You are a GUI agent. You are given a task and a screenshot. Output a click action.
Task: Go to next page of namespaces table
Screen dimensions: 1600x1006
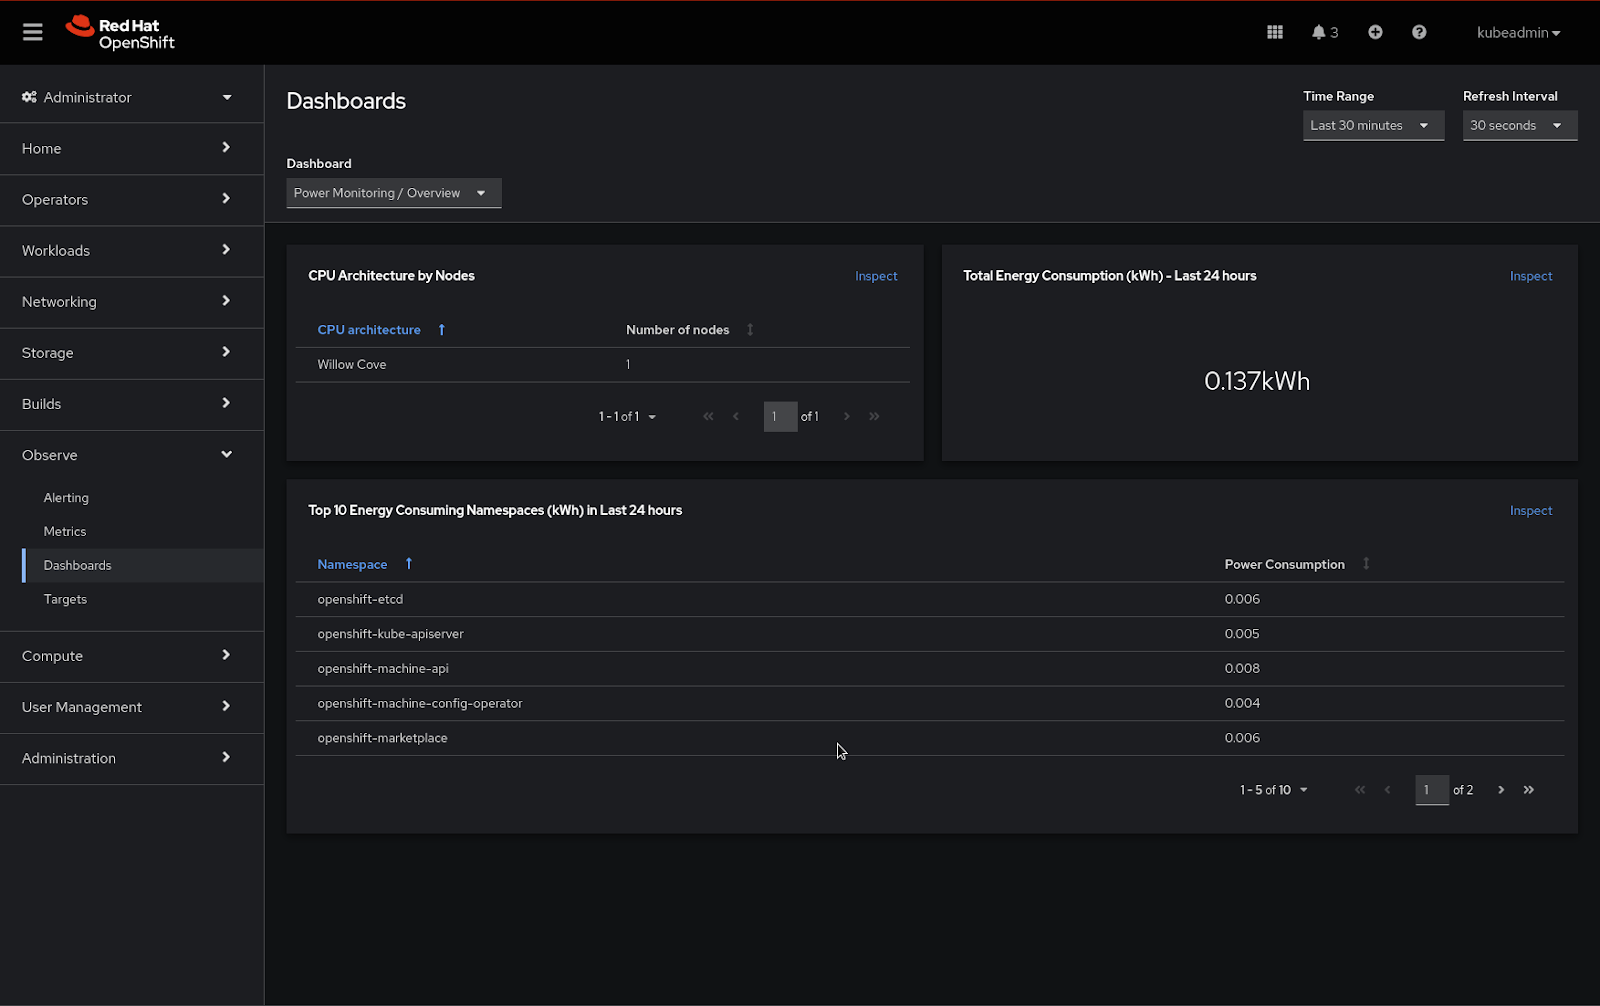[1501, 790]
